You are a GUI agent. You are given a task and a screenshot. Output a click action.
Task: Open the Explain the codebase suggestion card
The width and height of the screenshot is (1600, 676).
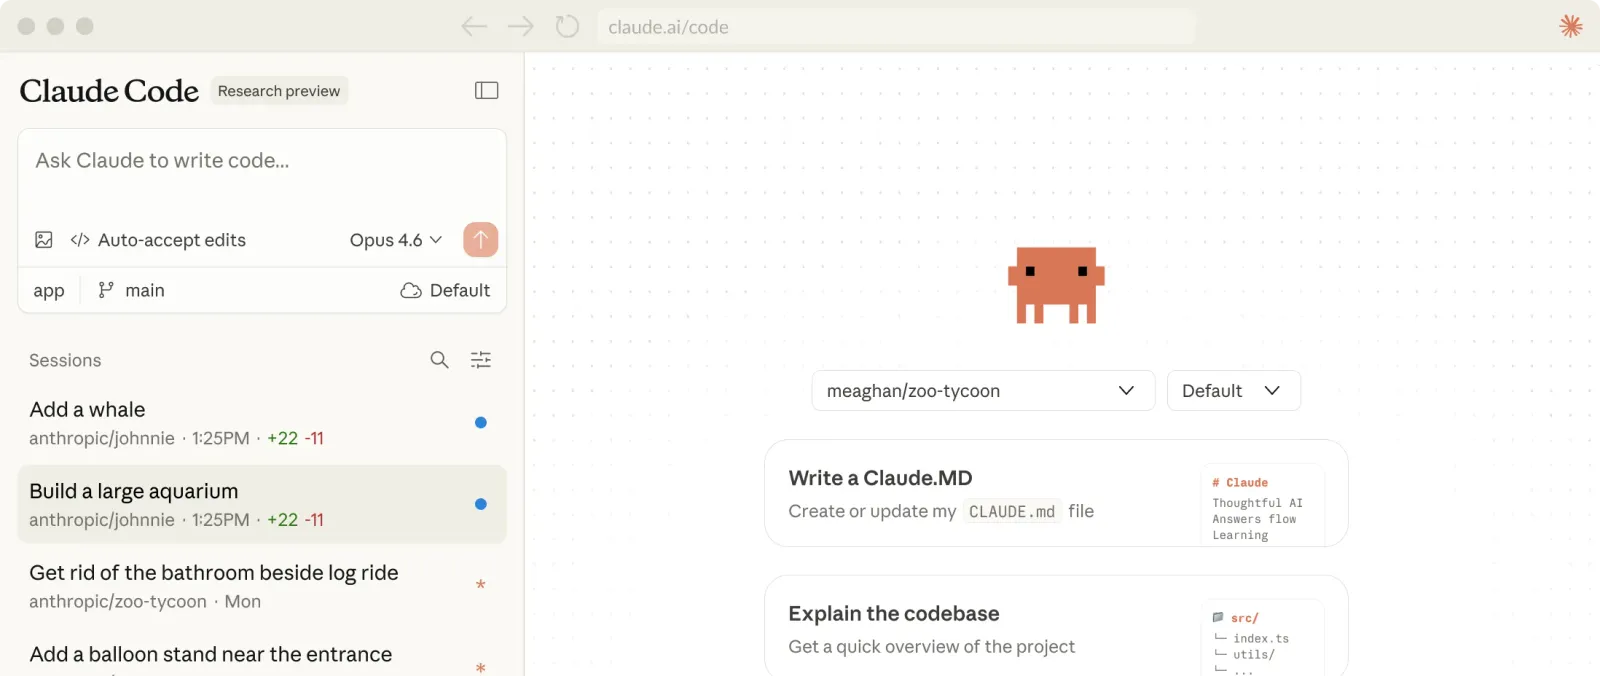[1056, 626]
